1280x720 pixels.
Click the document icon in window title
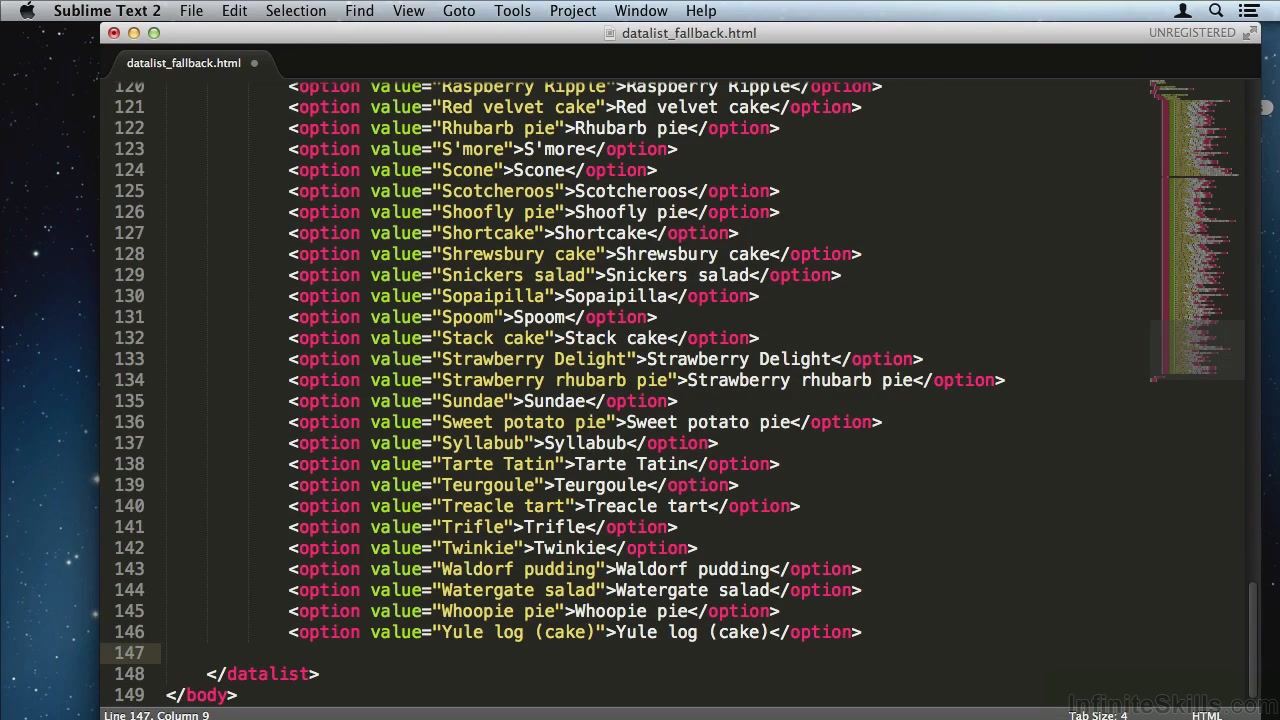tap(610, 33)
